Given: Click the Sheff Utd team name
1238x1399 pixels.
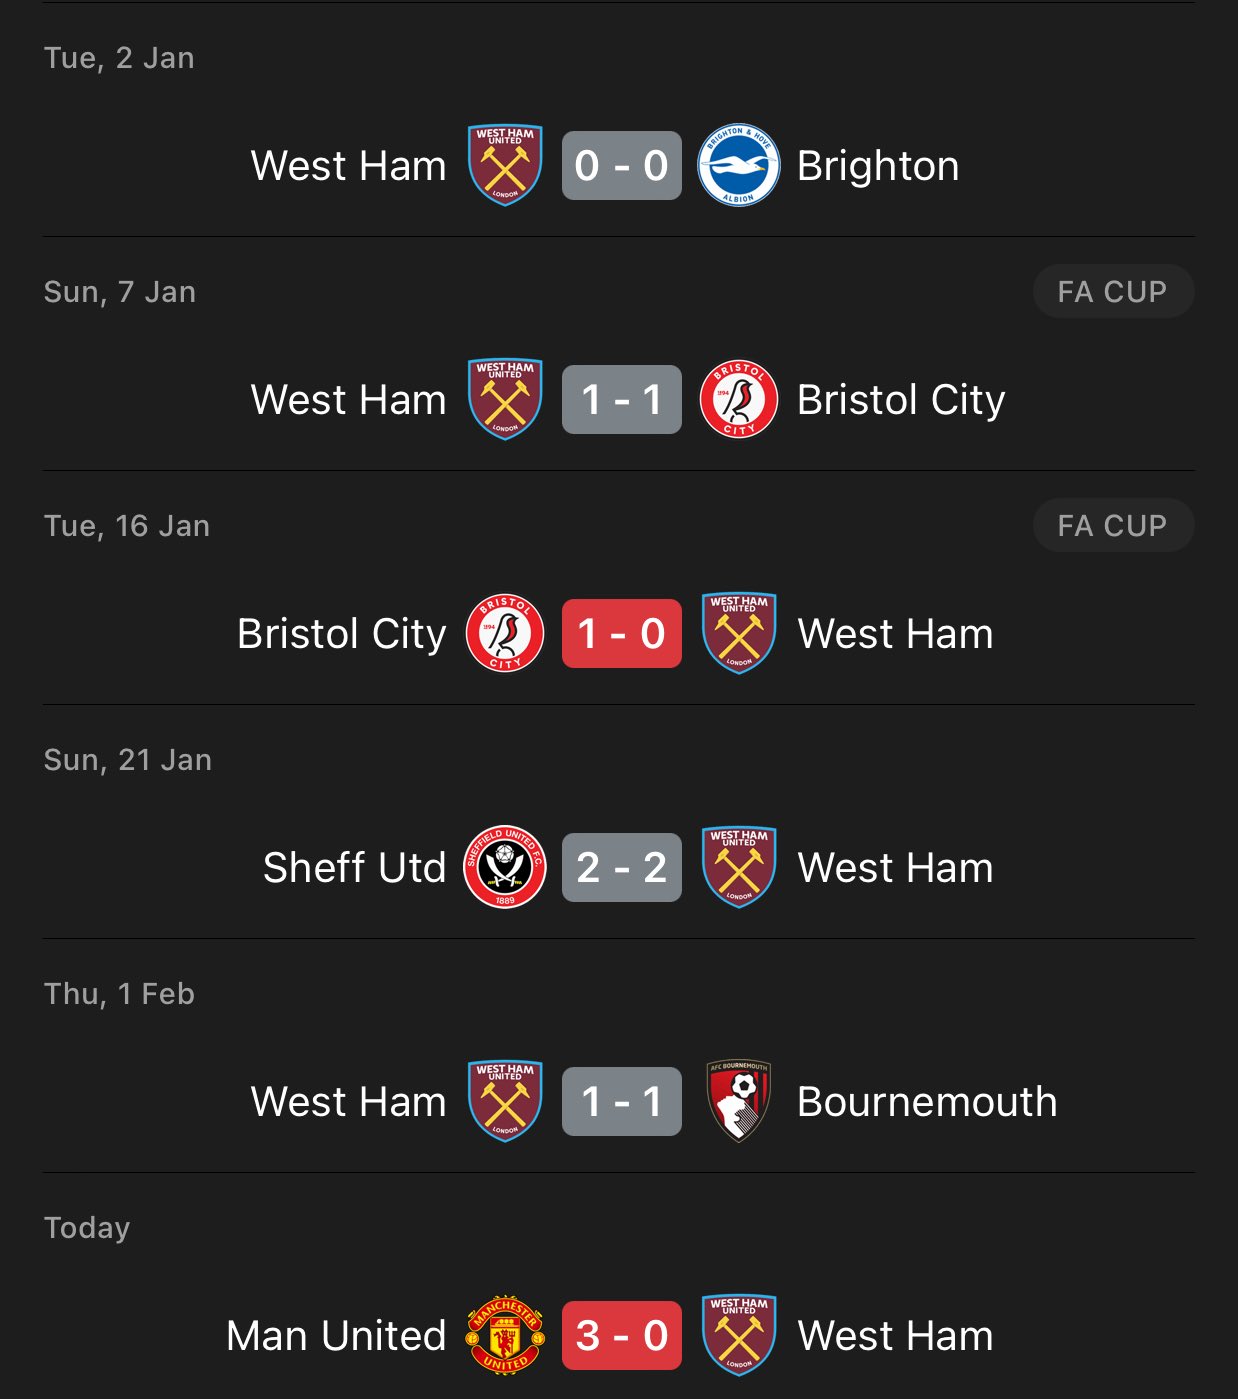Looking at the screenshot, I should 354,867.
